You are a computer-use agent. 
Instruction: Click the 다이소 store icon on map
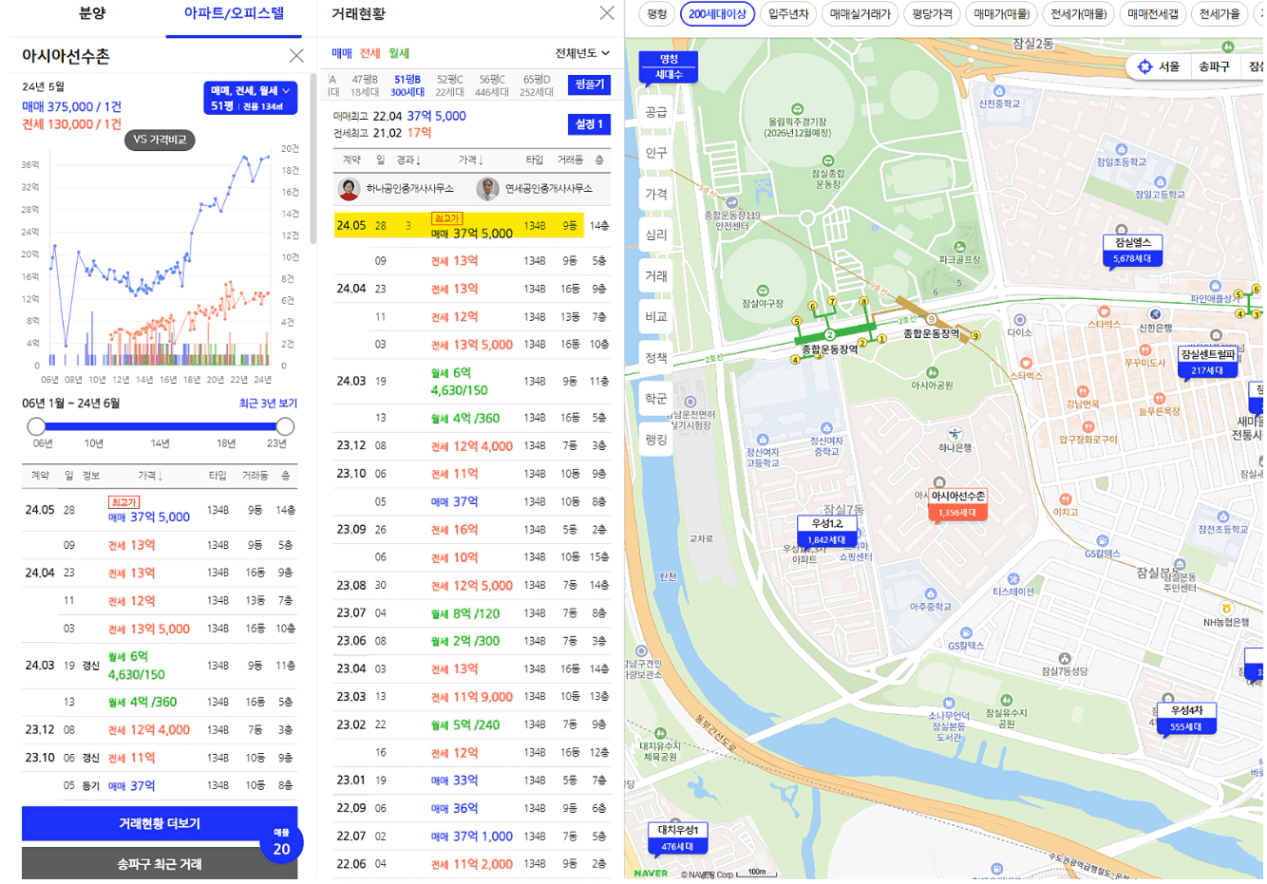pyautogui.click(x=1020, y=318)
